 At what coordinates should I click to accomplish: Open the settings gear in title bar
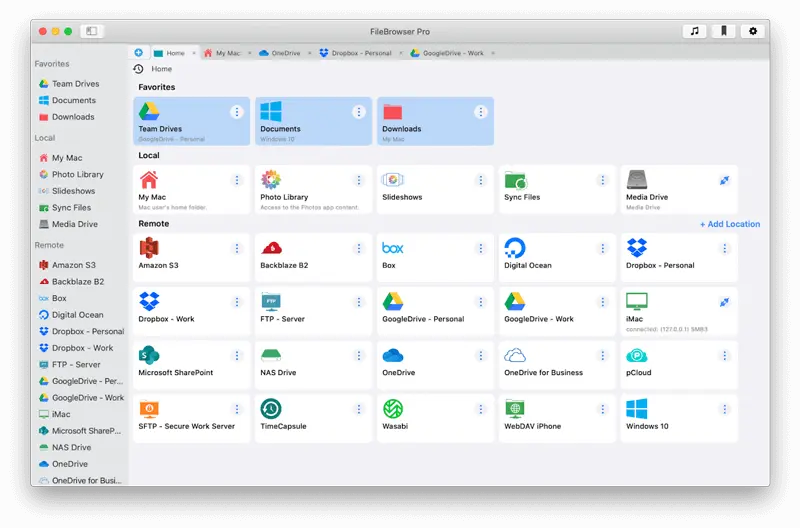[753, 31]
